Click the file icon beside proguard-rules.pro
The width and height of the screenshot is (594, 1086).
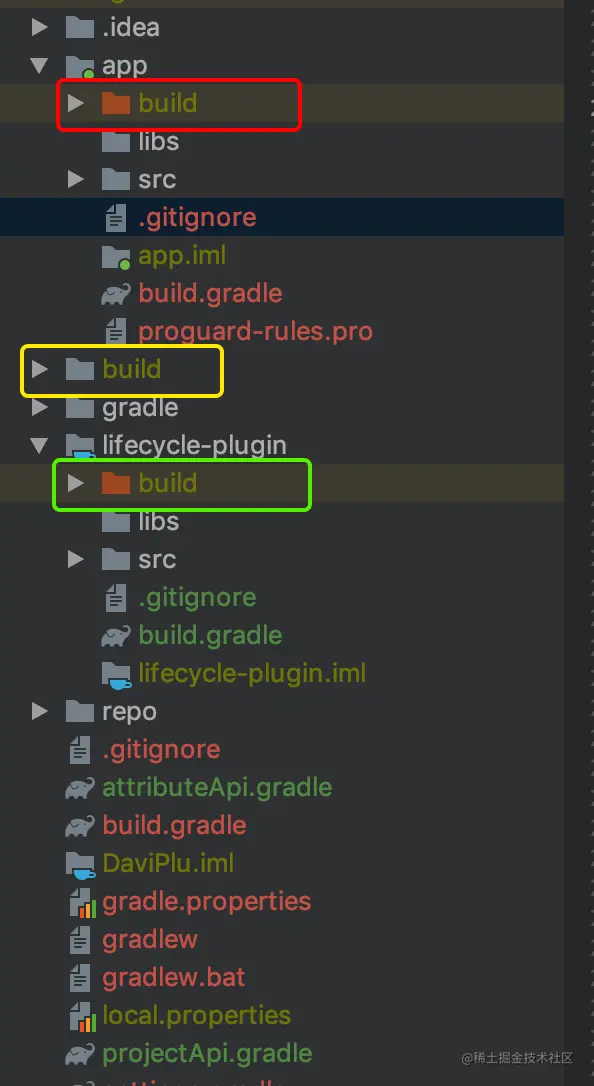[115, 331]
